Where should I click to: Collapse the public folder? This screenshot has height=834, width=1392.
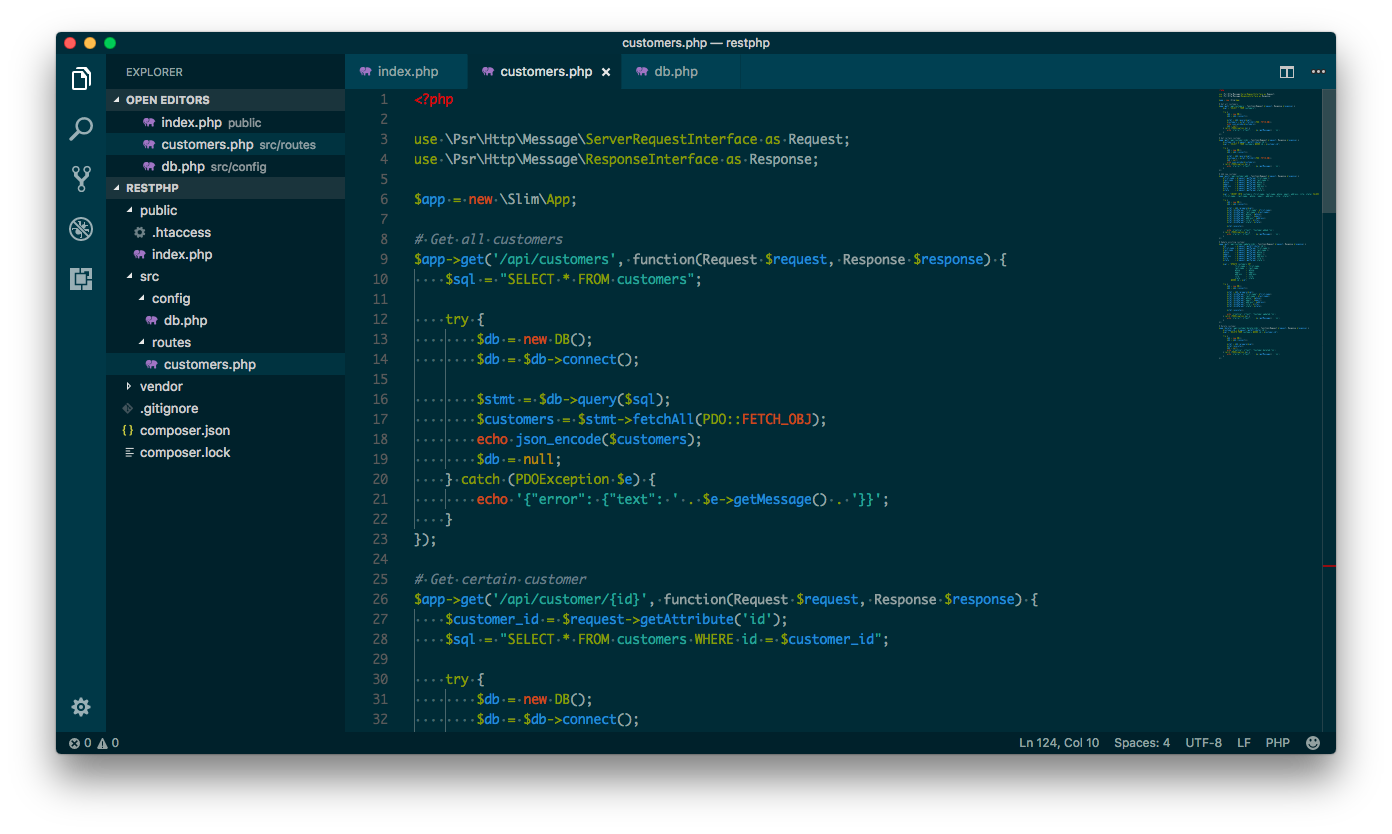pos(158,210)
